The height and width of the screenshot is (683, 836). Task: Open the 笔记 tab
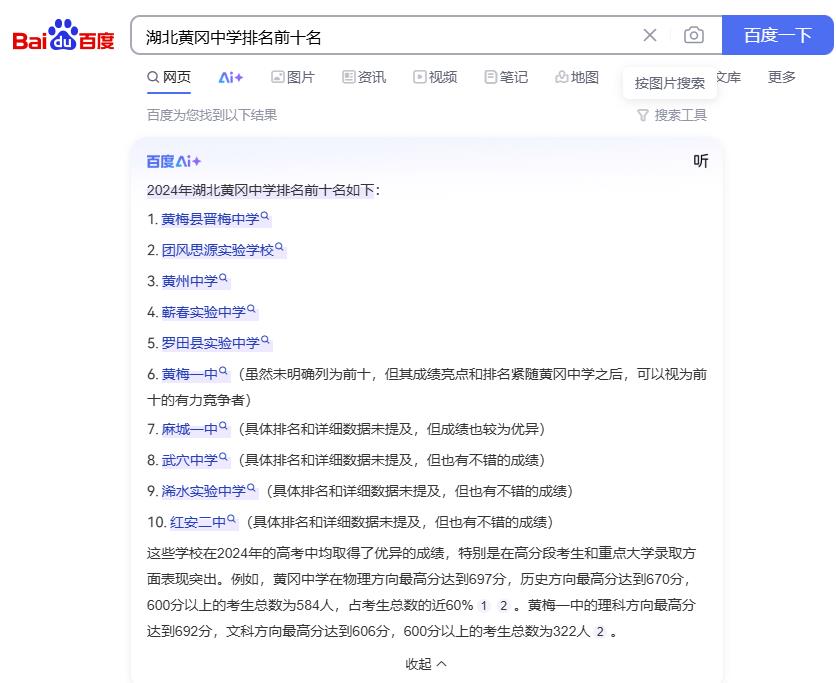click(506, 77)
